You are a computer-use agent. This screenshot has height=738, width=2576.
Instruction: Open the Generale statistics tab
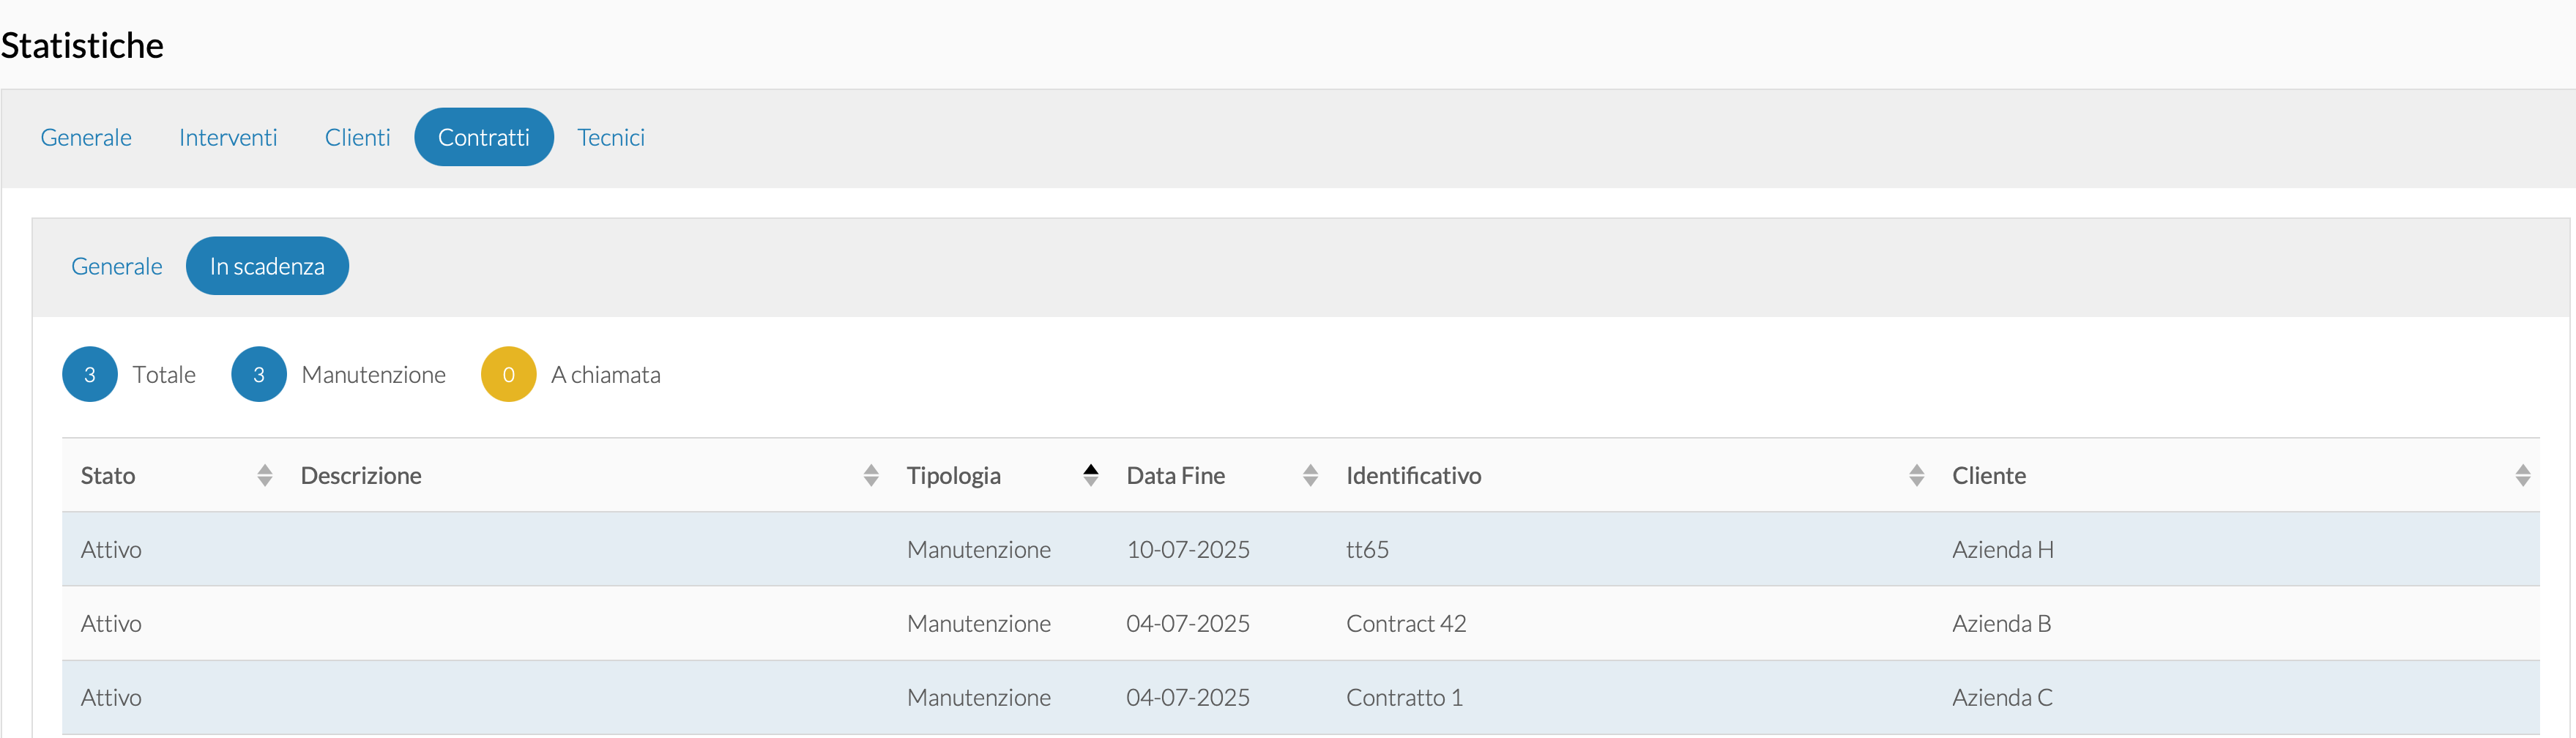pos(86,137)
